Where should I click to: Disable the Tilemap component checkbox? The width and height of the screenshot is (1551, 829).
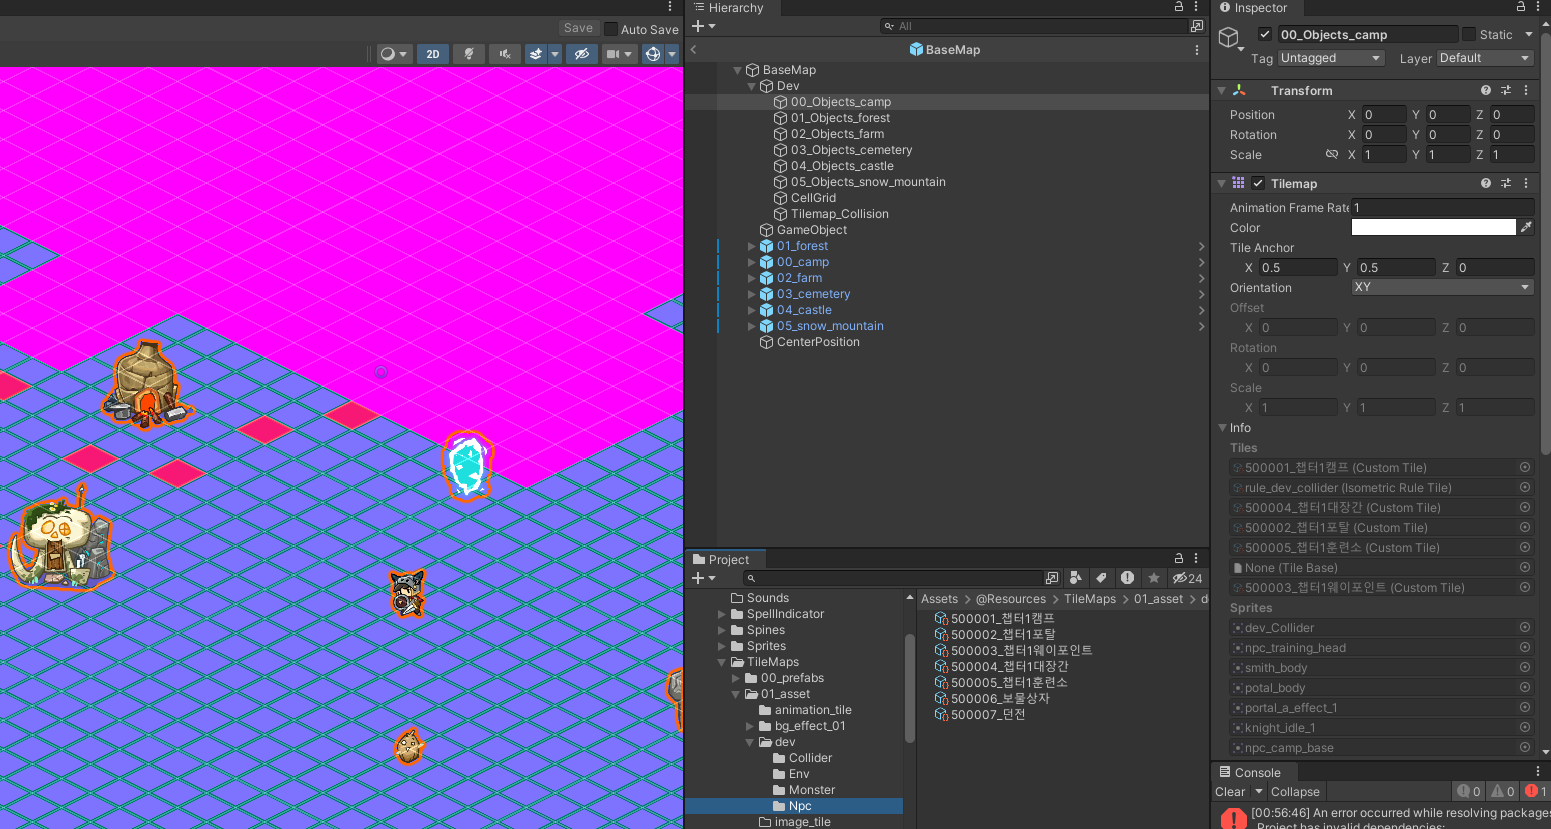click(1259, 183)
